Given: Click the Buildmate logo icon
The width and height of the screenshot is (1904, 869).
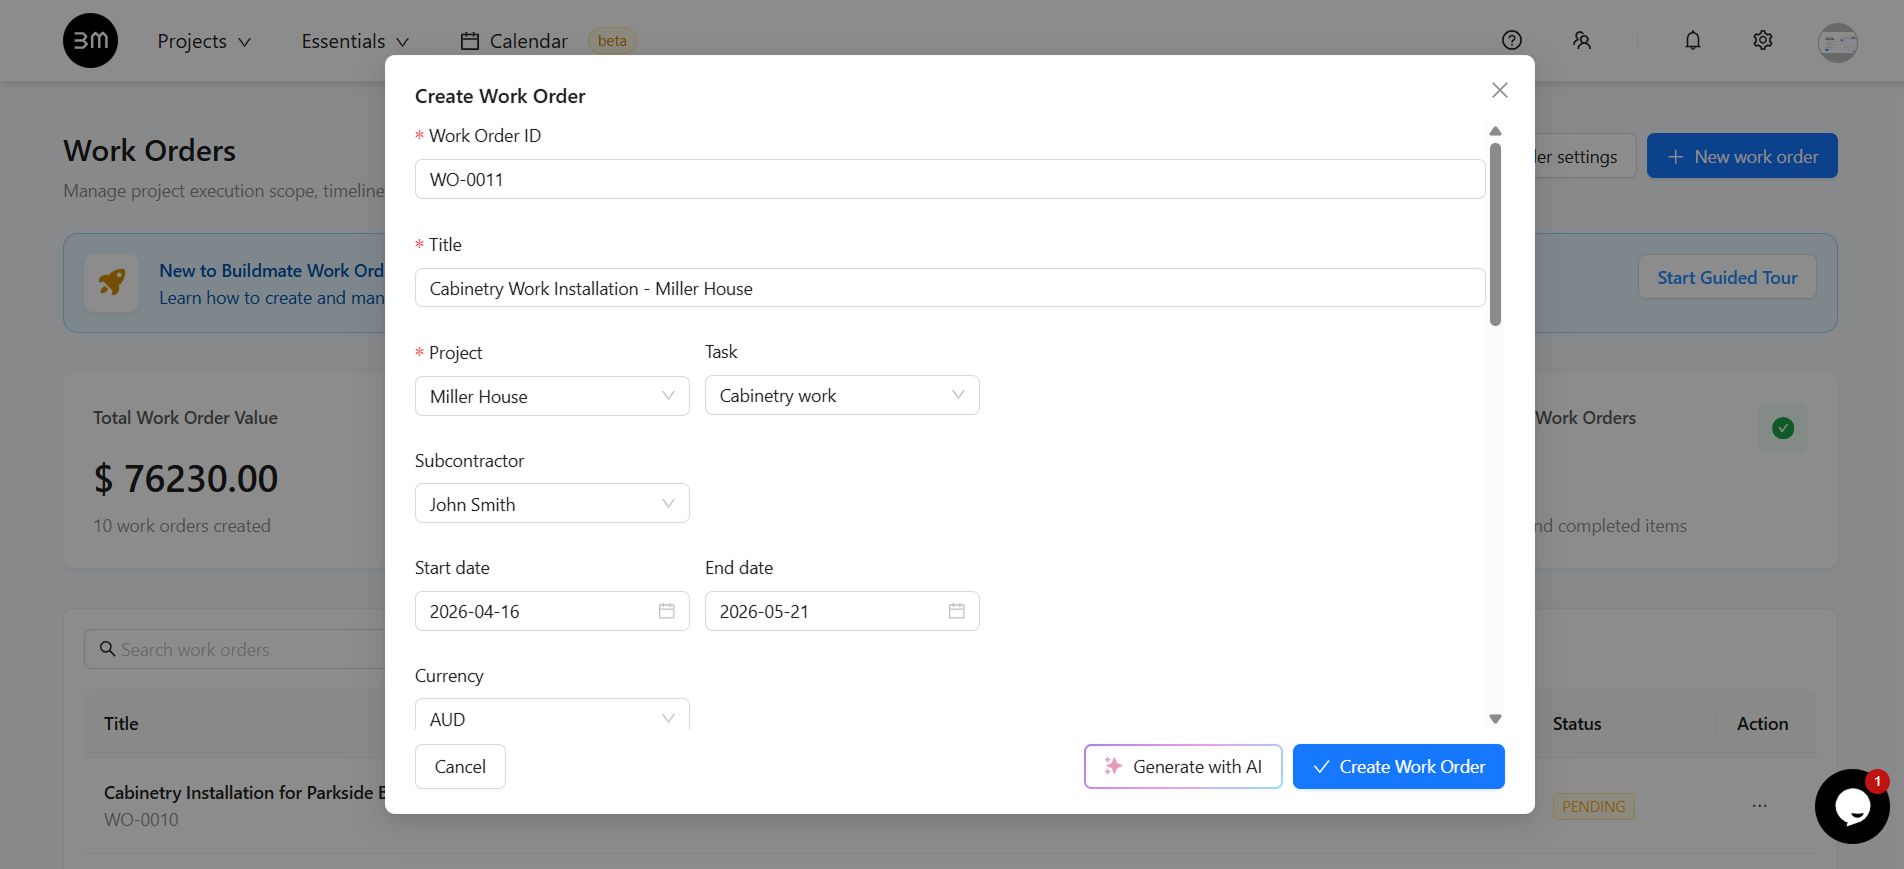Looking at the screenshot, I should 90,40.
